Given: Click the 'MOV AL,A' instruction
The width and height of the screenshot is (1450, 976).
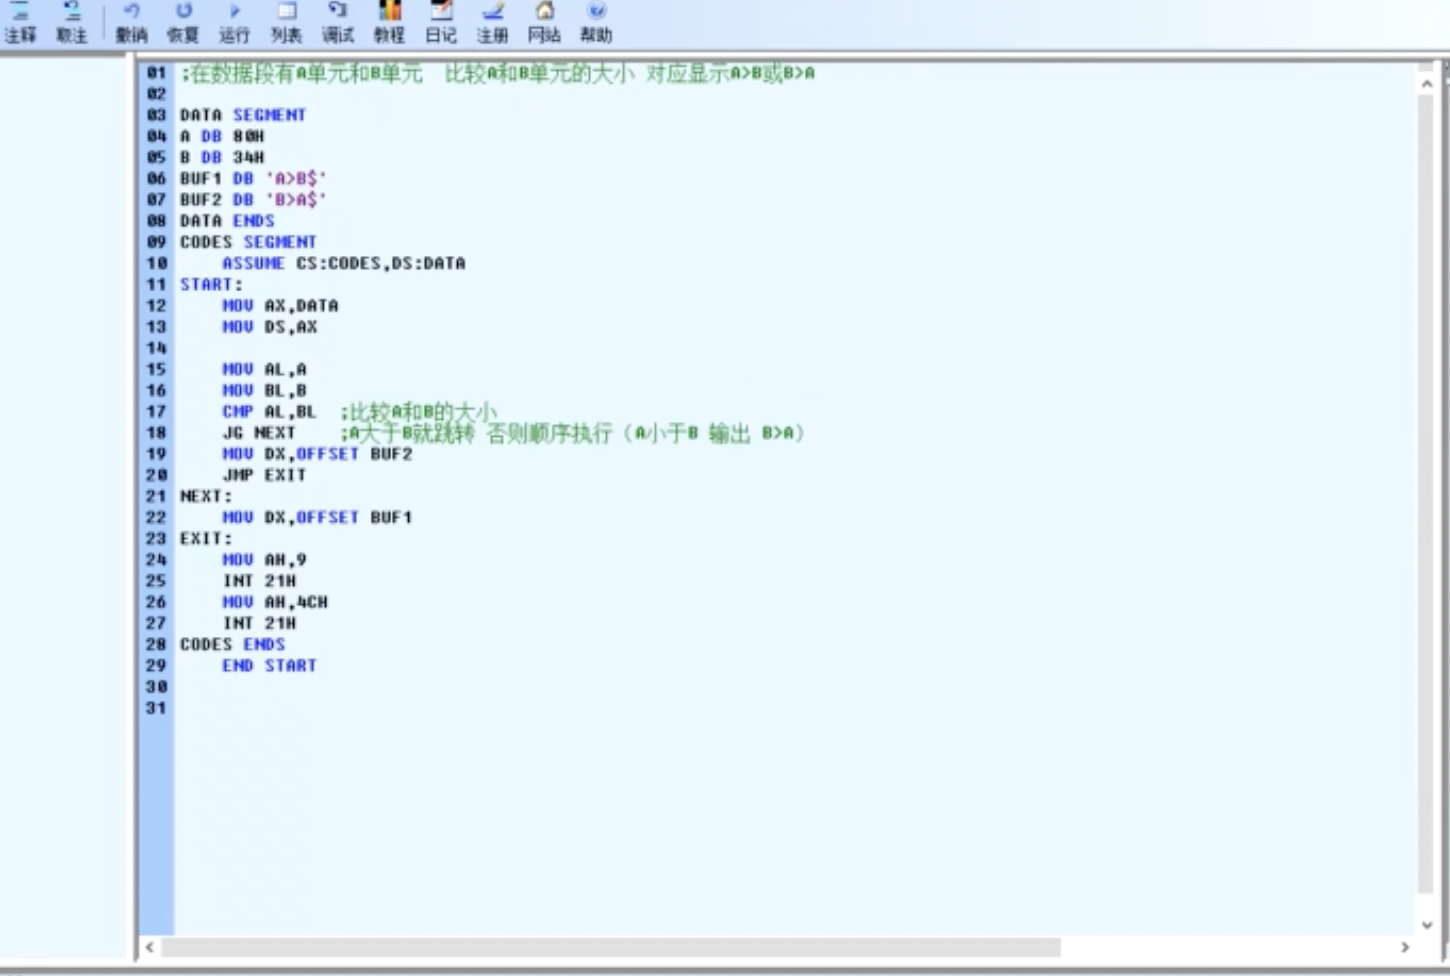Looking at the screenshot, I should click(x=264, y=369).
